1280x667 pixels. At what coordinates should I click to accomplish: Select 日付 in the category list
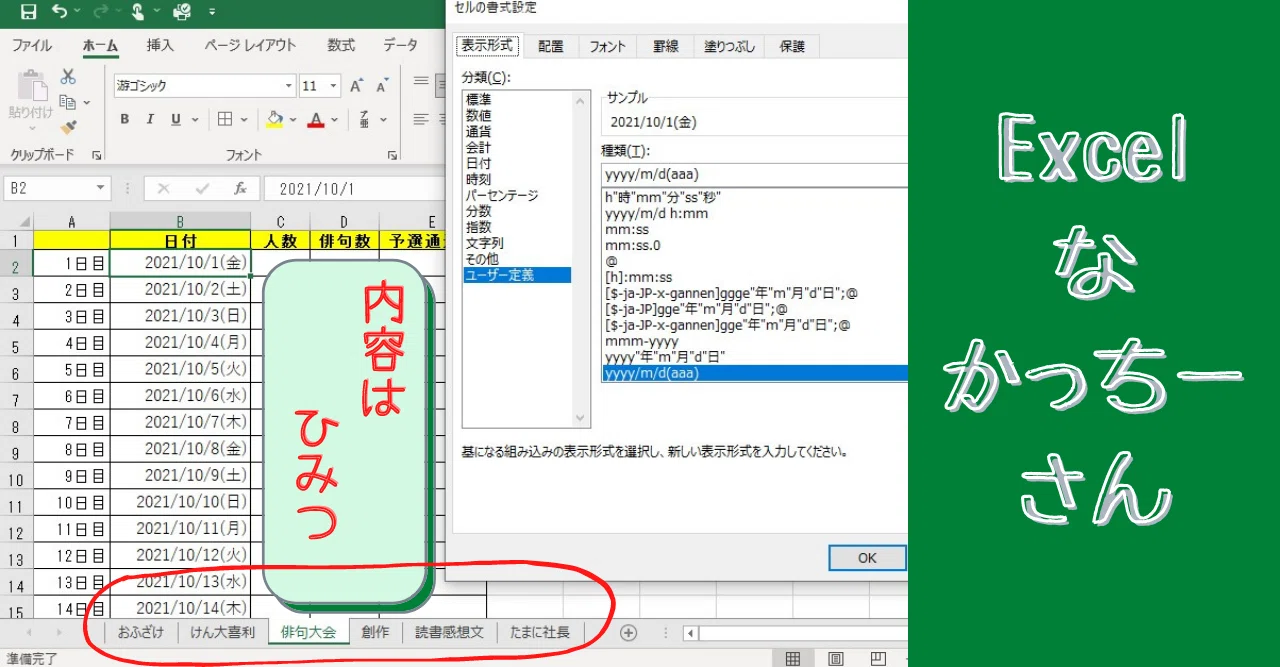click(478, 163)
